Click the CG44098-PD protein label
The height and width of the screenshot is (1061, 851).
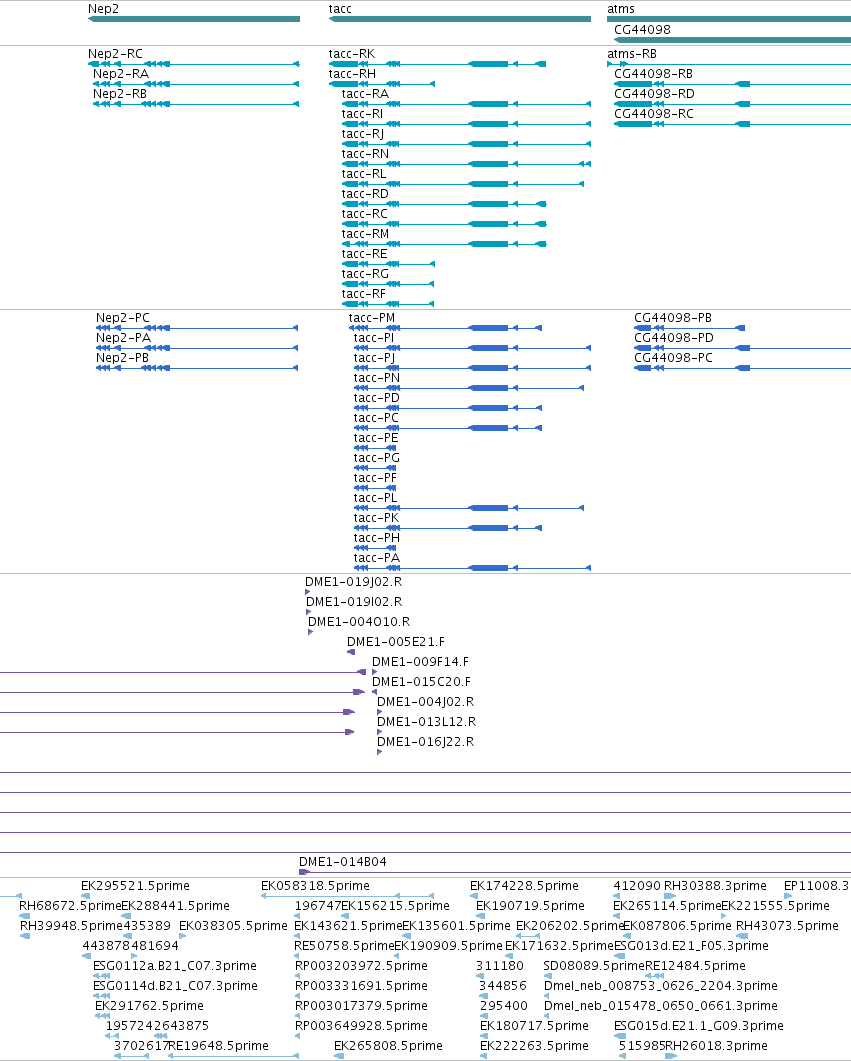[x=674, y=338]
